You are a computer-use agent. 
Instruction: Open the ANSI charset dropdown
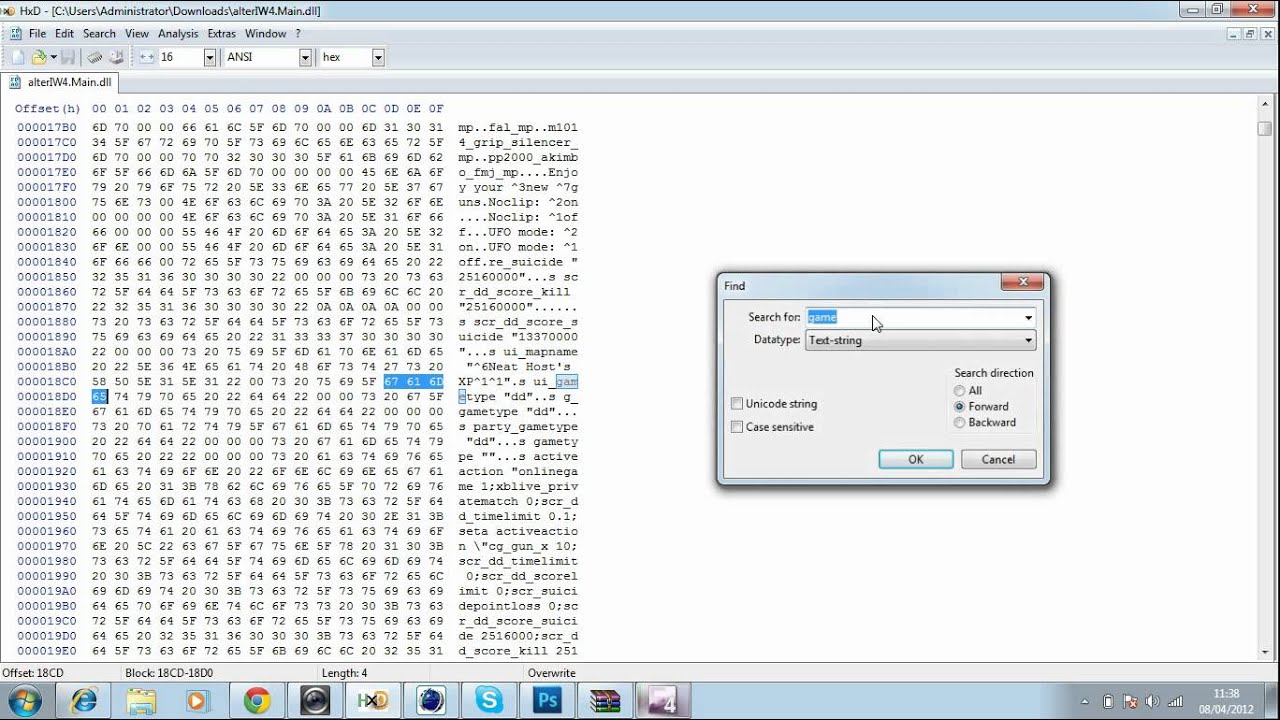(305, 57)
